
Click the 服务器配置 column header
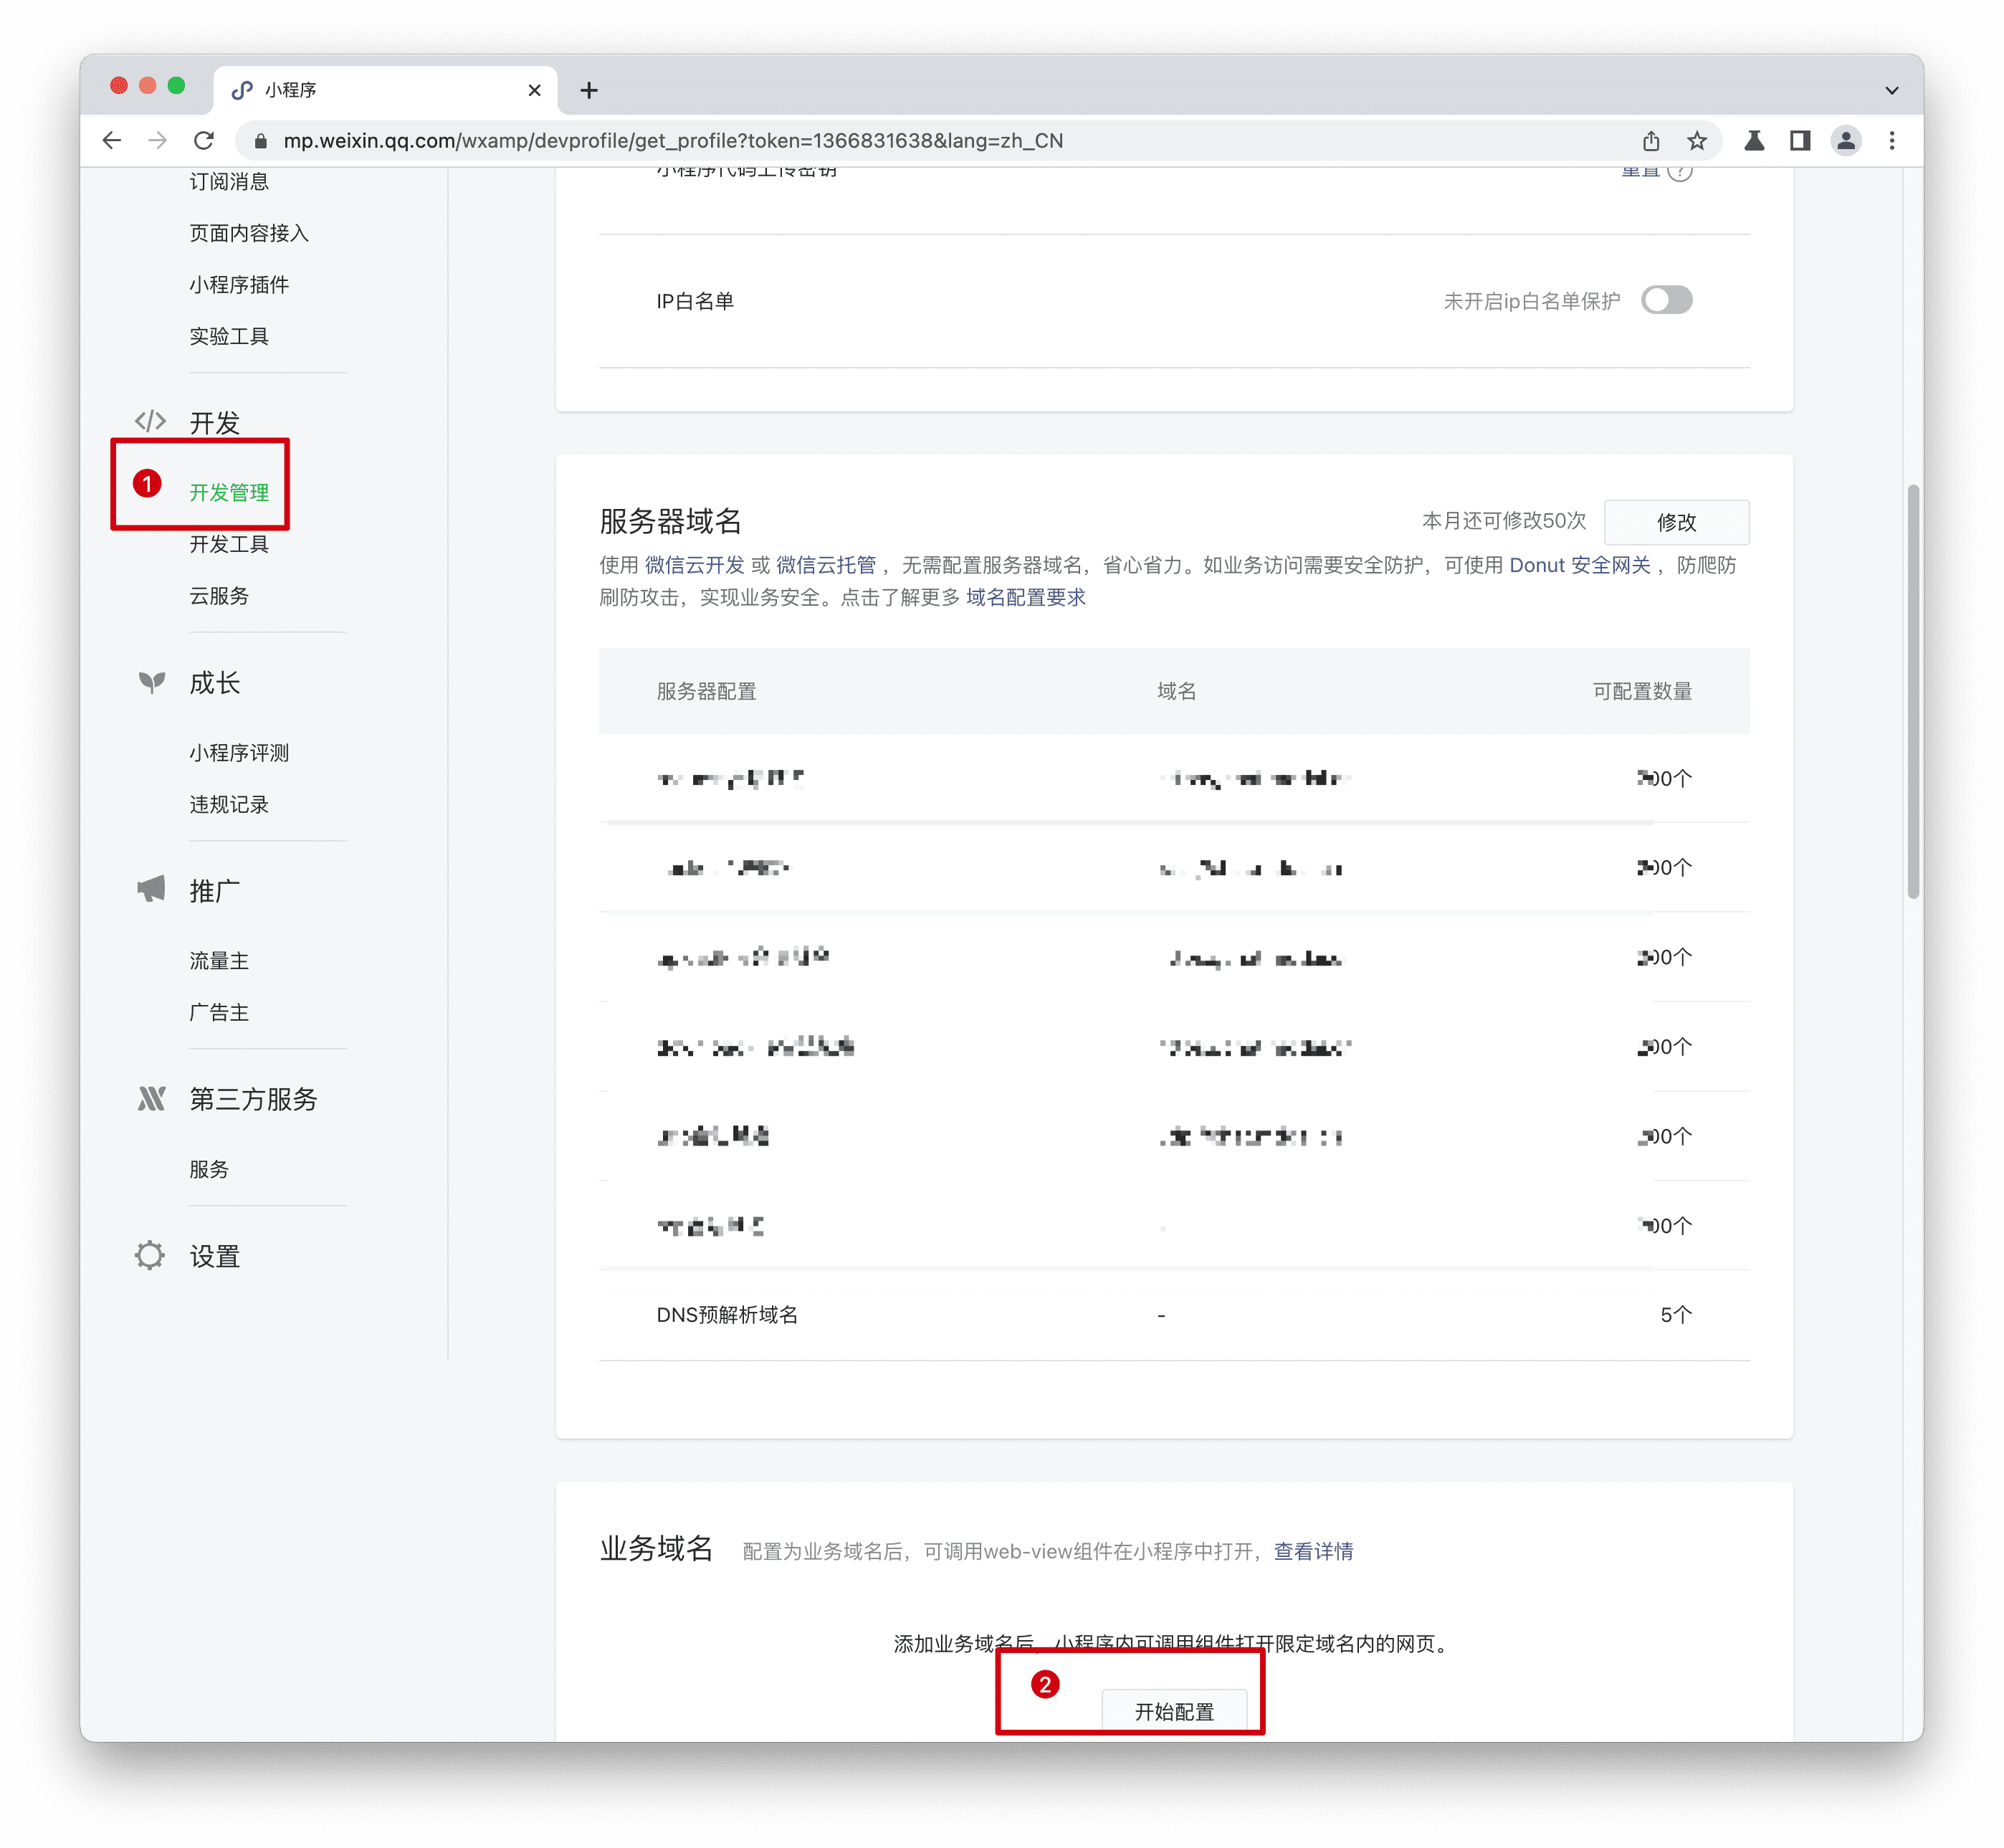click(x=706, y=691)
